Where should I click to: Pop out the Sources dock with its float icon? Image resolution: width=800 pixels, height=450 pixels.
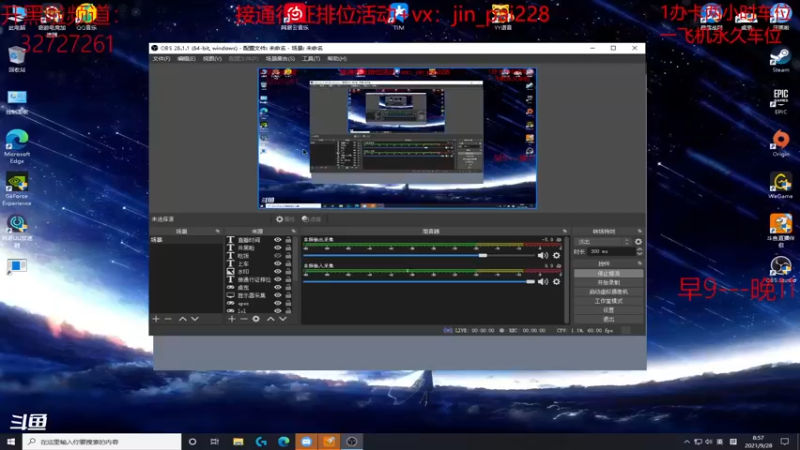click(x=293, y=231)
